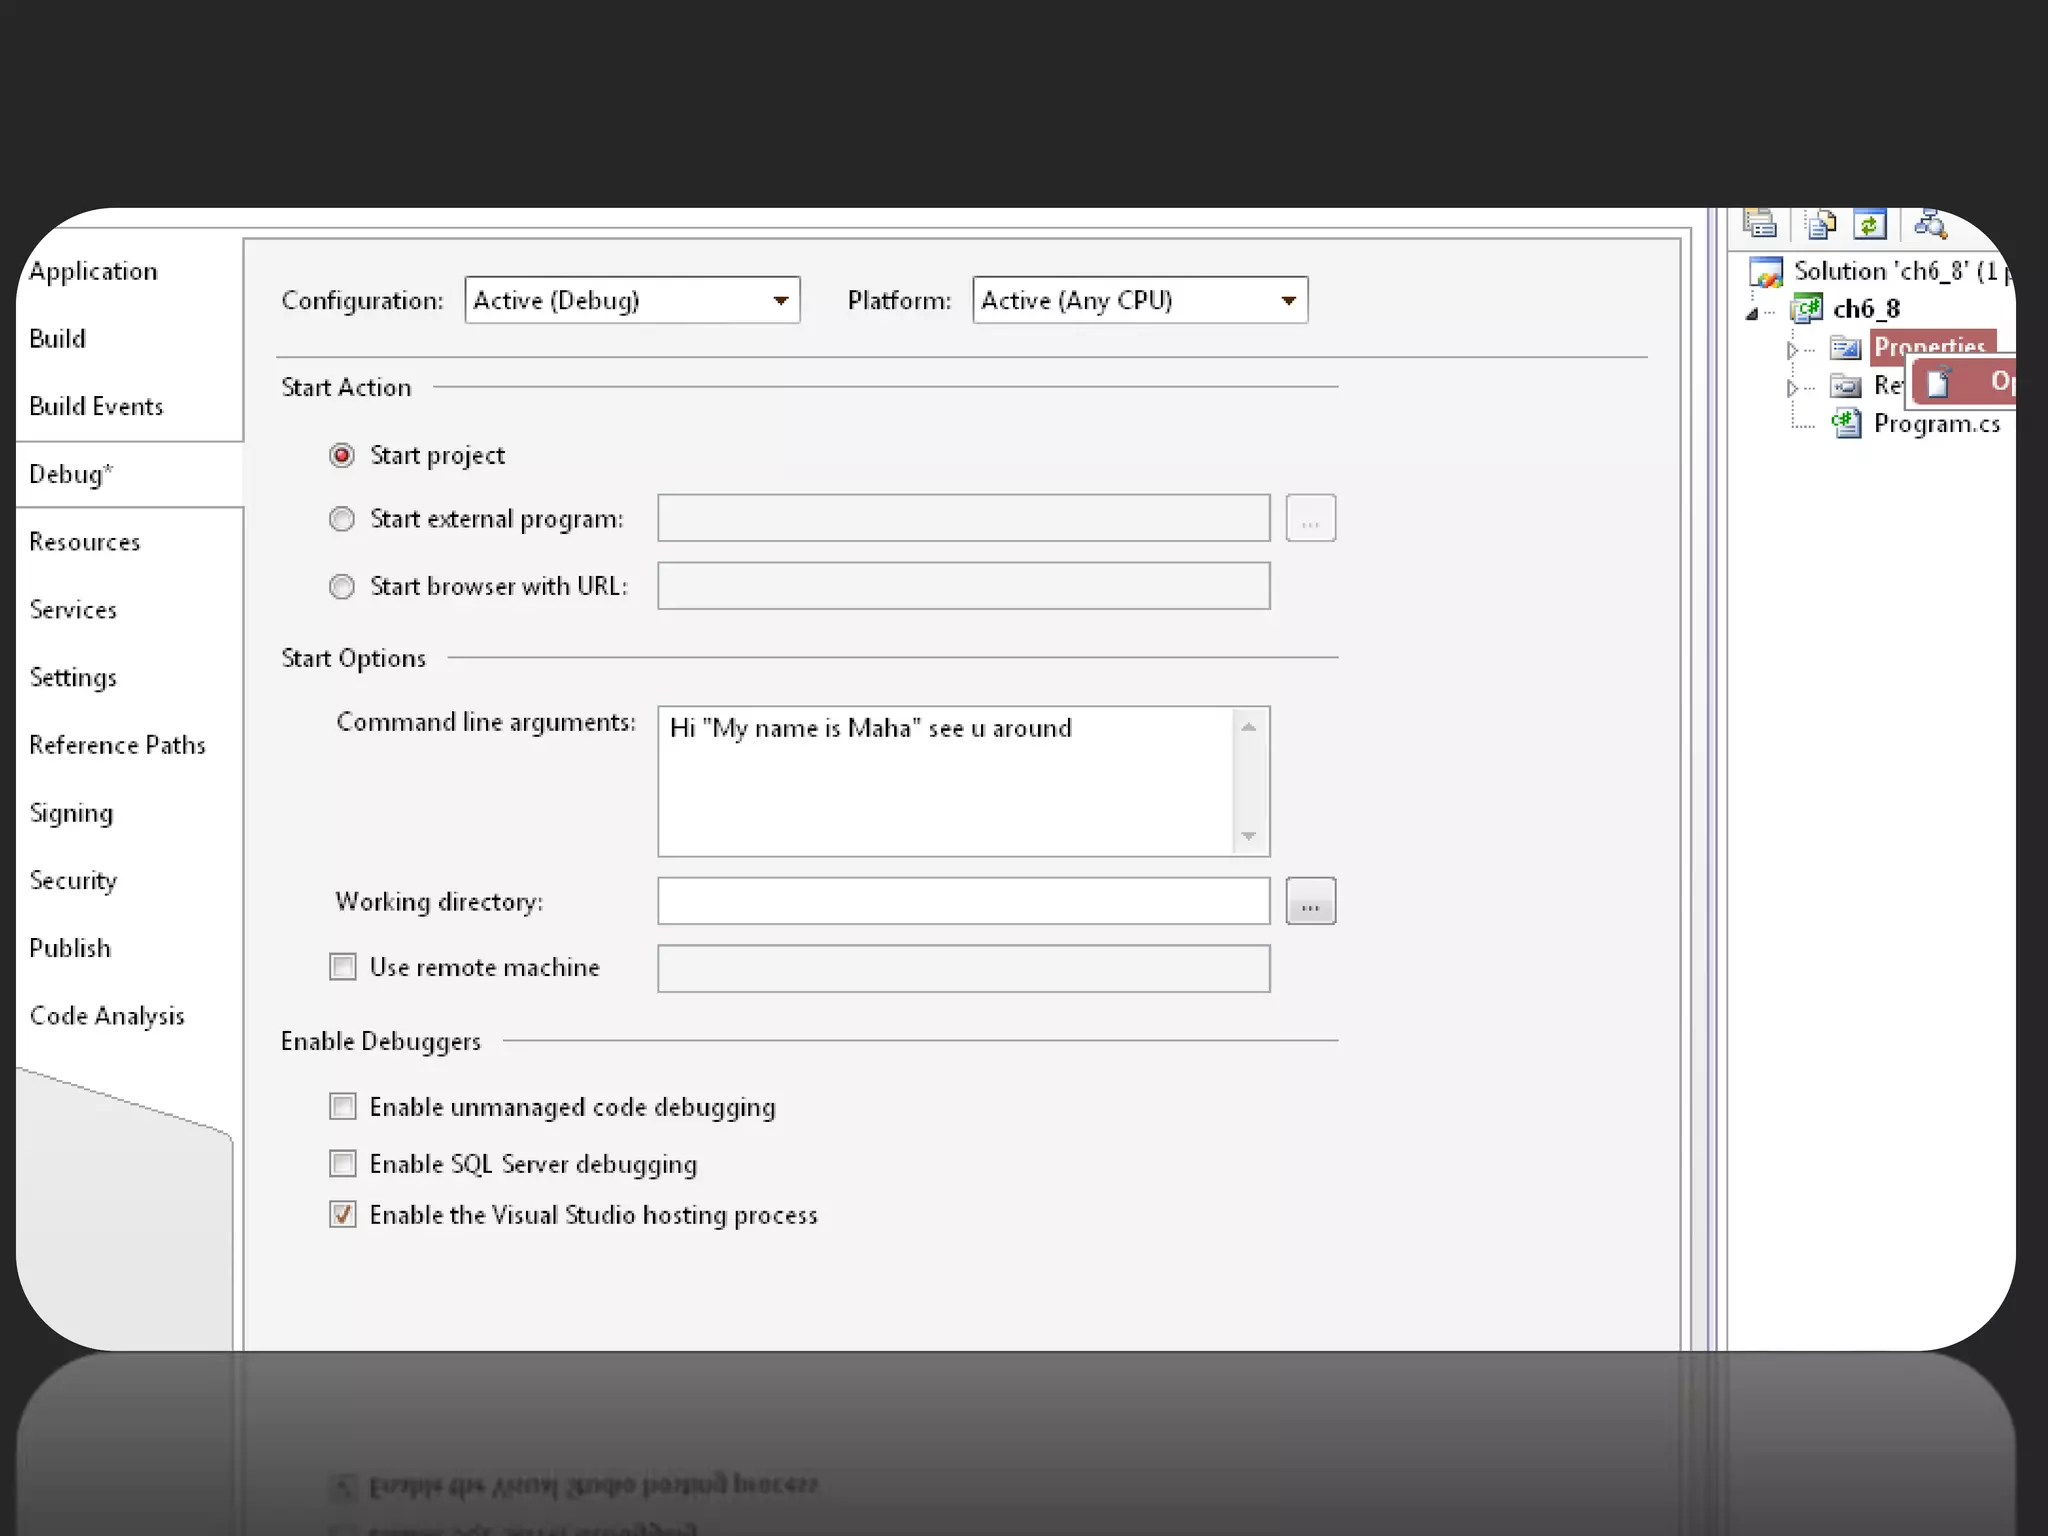Select the ch6_8 C# project icon

[x=1806, y=309]
